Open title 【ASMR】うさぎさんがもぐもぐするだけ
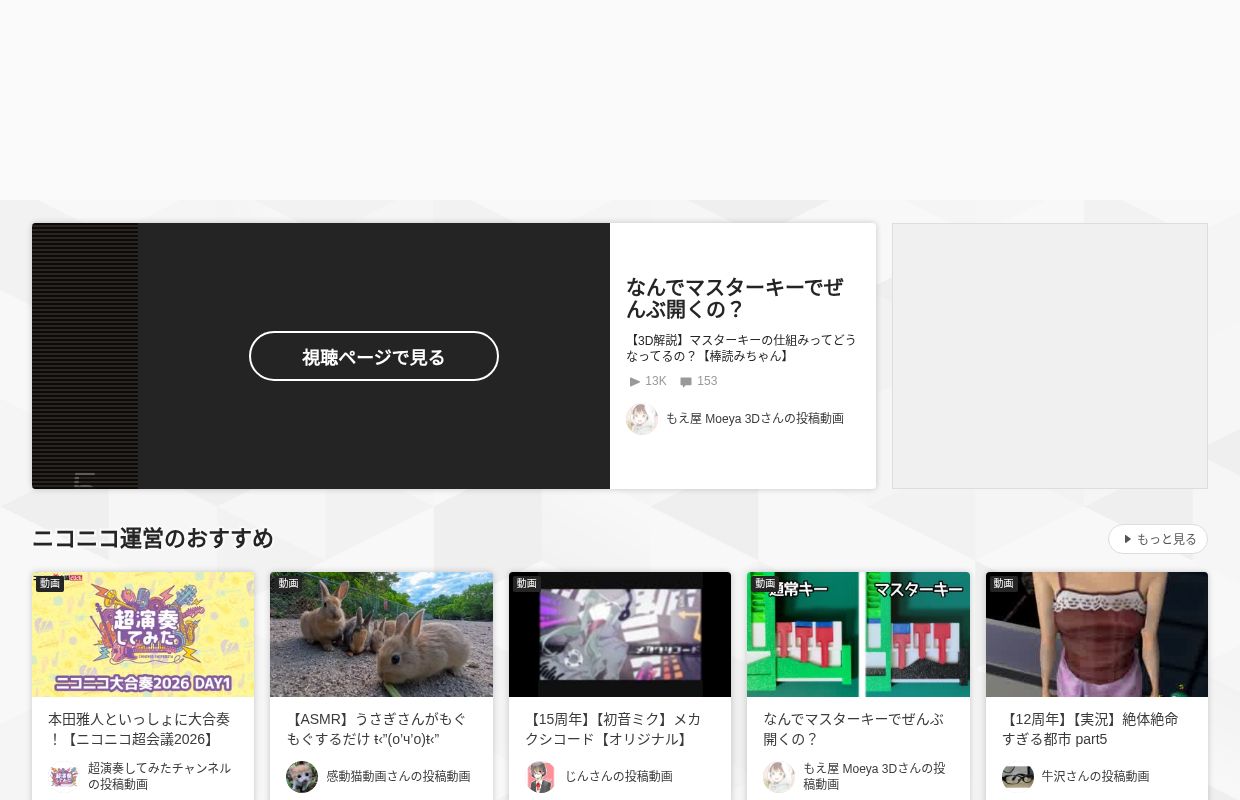1240x800 pixels. 376,729
